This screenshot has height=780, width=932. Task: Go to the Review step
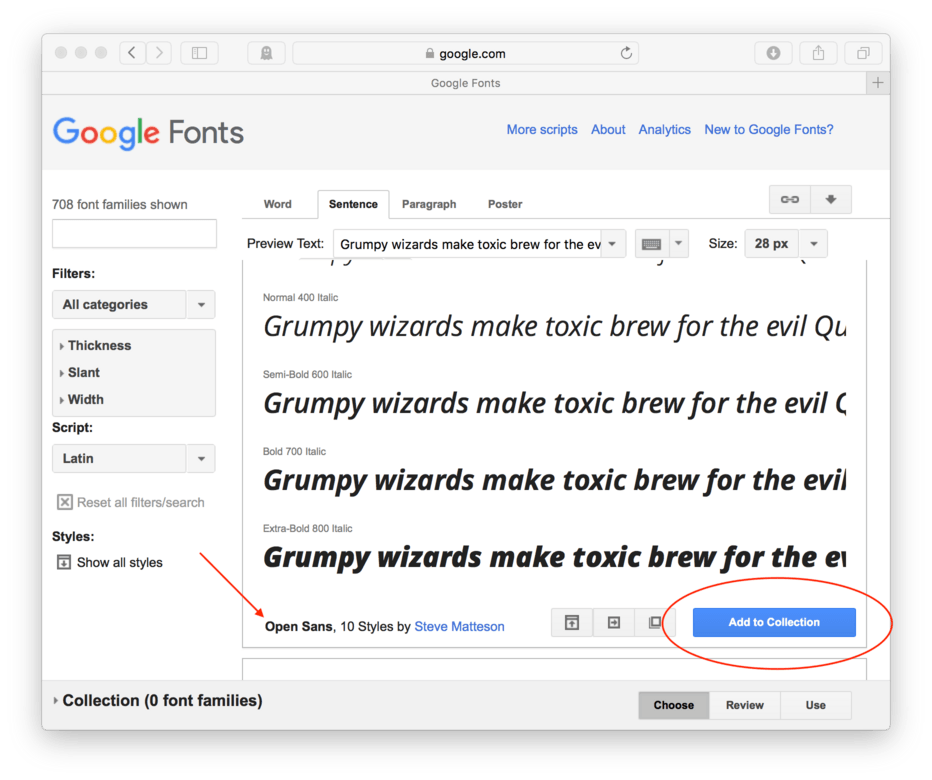click(745, 705)
